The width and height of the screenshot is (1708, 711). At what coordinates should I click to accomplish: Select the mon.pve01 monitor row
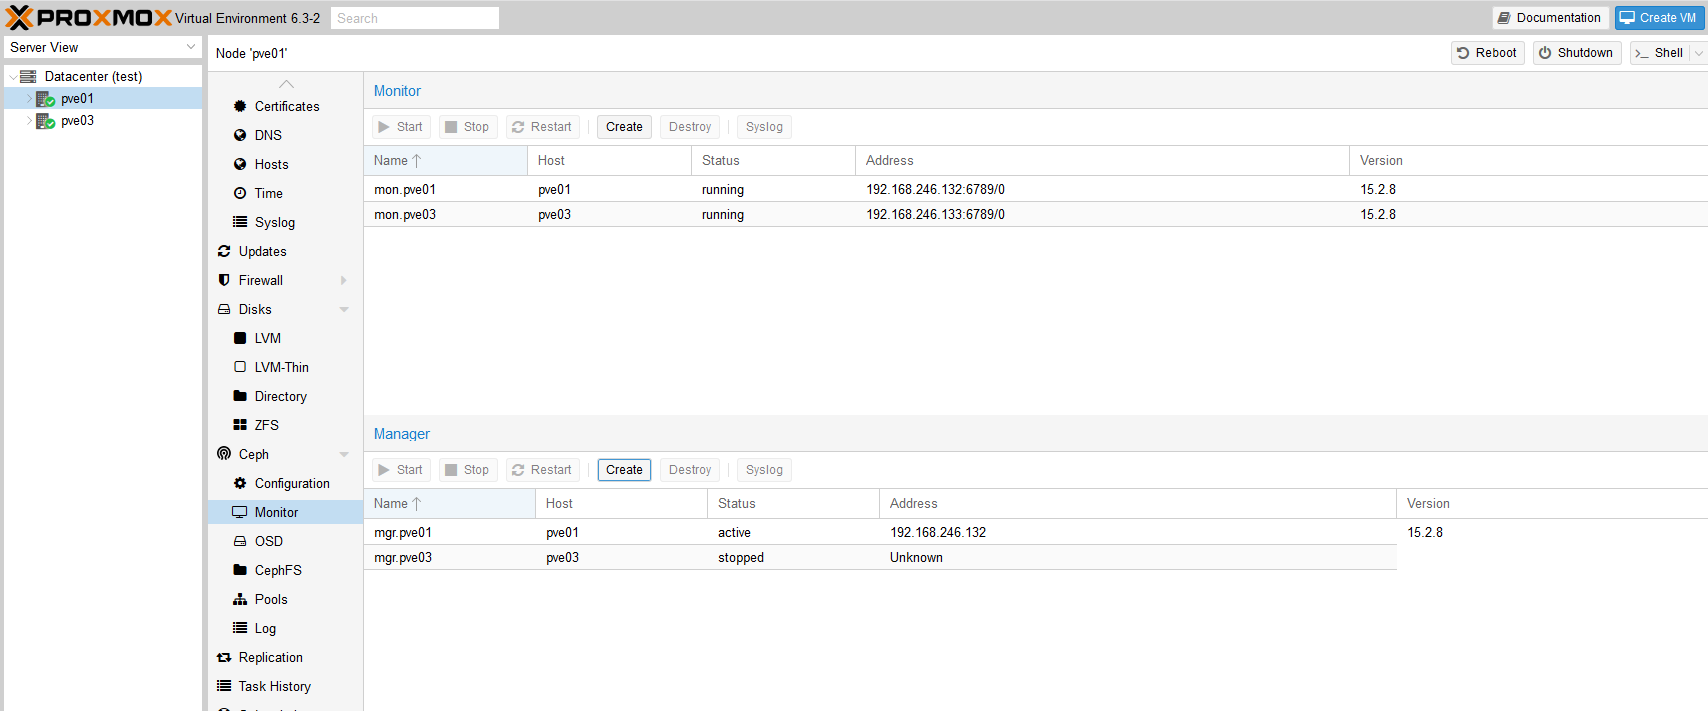[1035, 189]
